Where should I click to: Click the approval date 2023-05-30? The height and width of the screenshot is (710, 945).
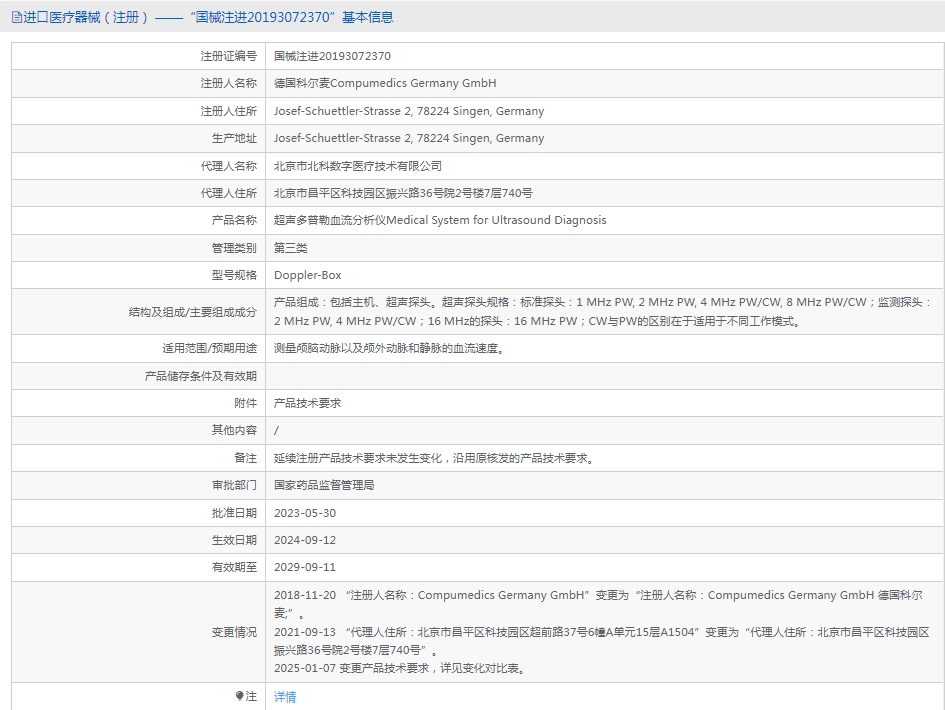pos(305,512)
